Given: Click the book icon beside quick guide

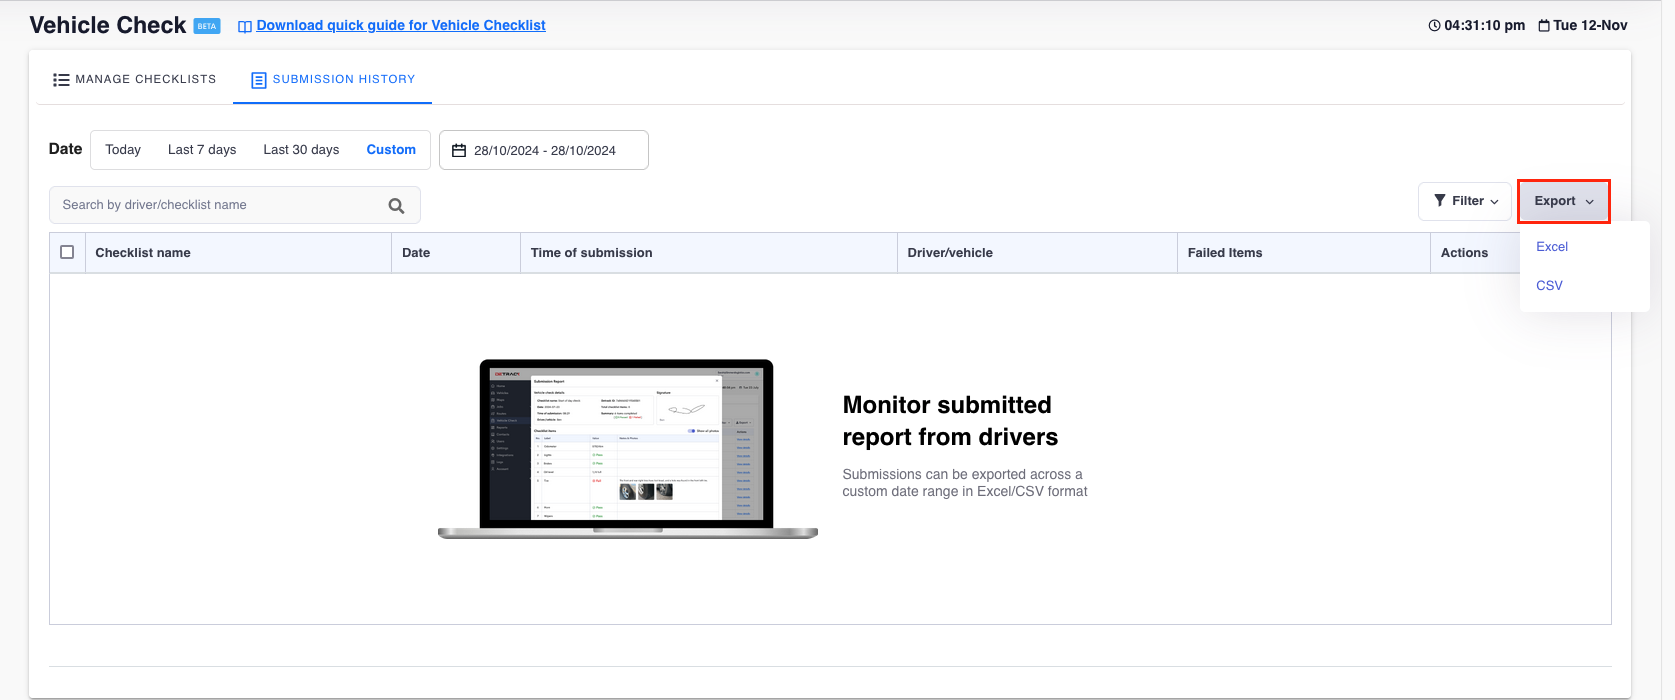Looking at the screenshot, I should tap(244, 27).
